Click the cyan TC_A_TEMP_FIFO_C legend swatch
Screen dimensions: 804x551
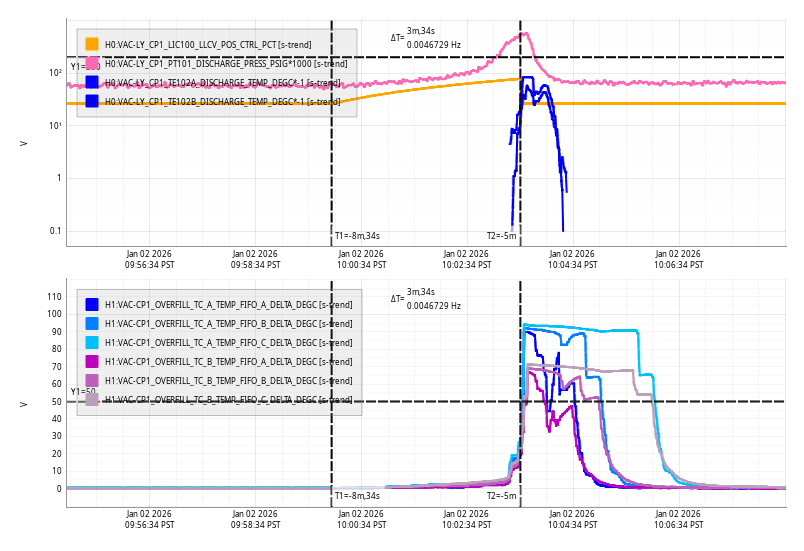[x=92, y=342]
